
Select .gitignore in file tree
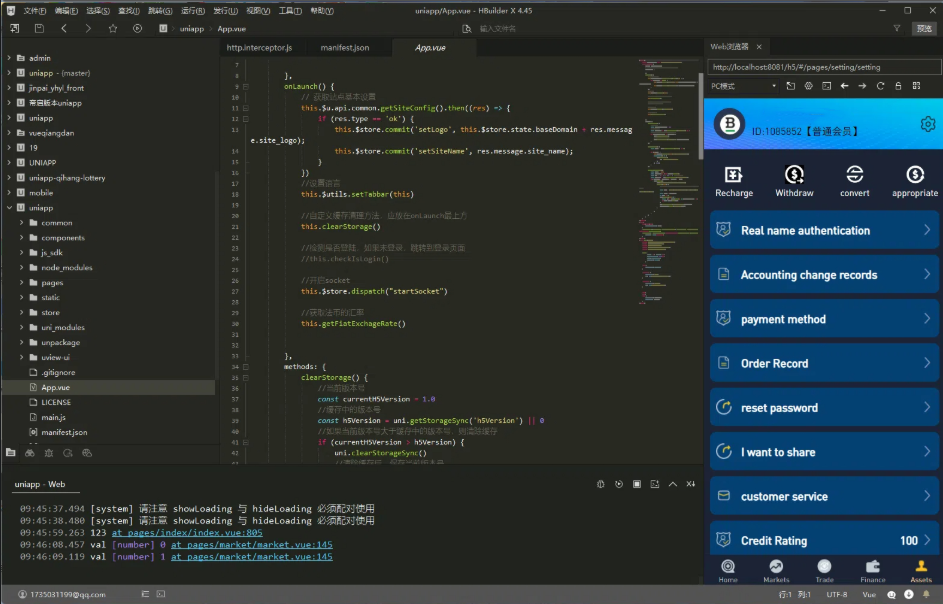[58, 372]
